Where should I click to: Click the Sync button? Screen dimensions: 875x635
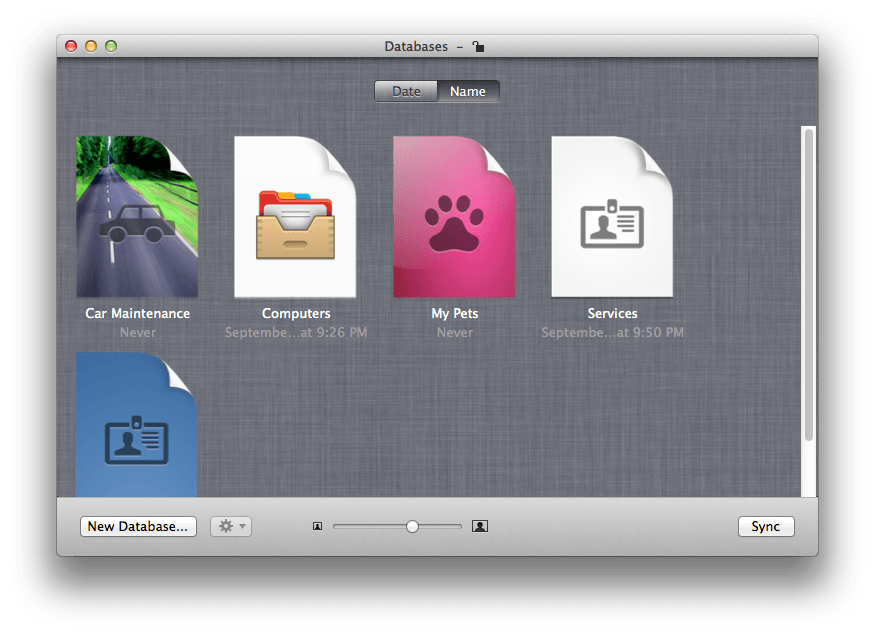pyautogui.click(x=766, y=526)
